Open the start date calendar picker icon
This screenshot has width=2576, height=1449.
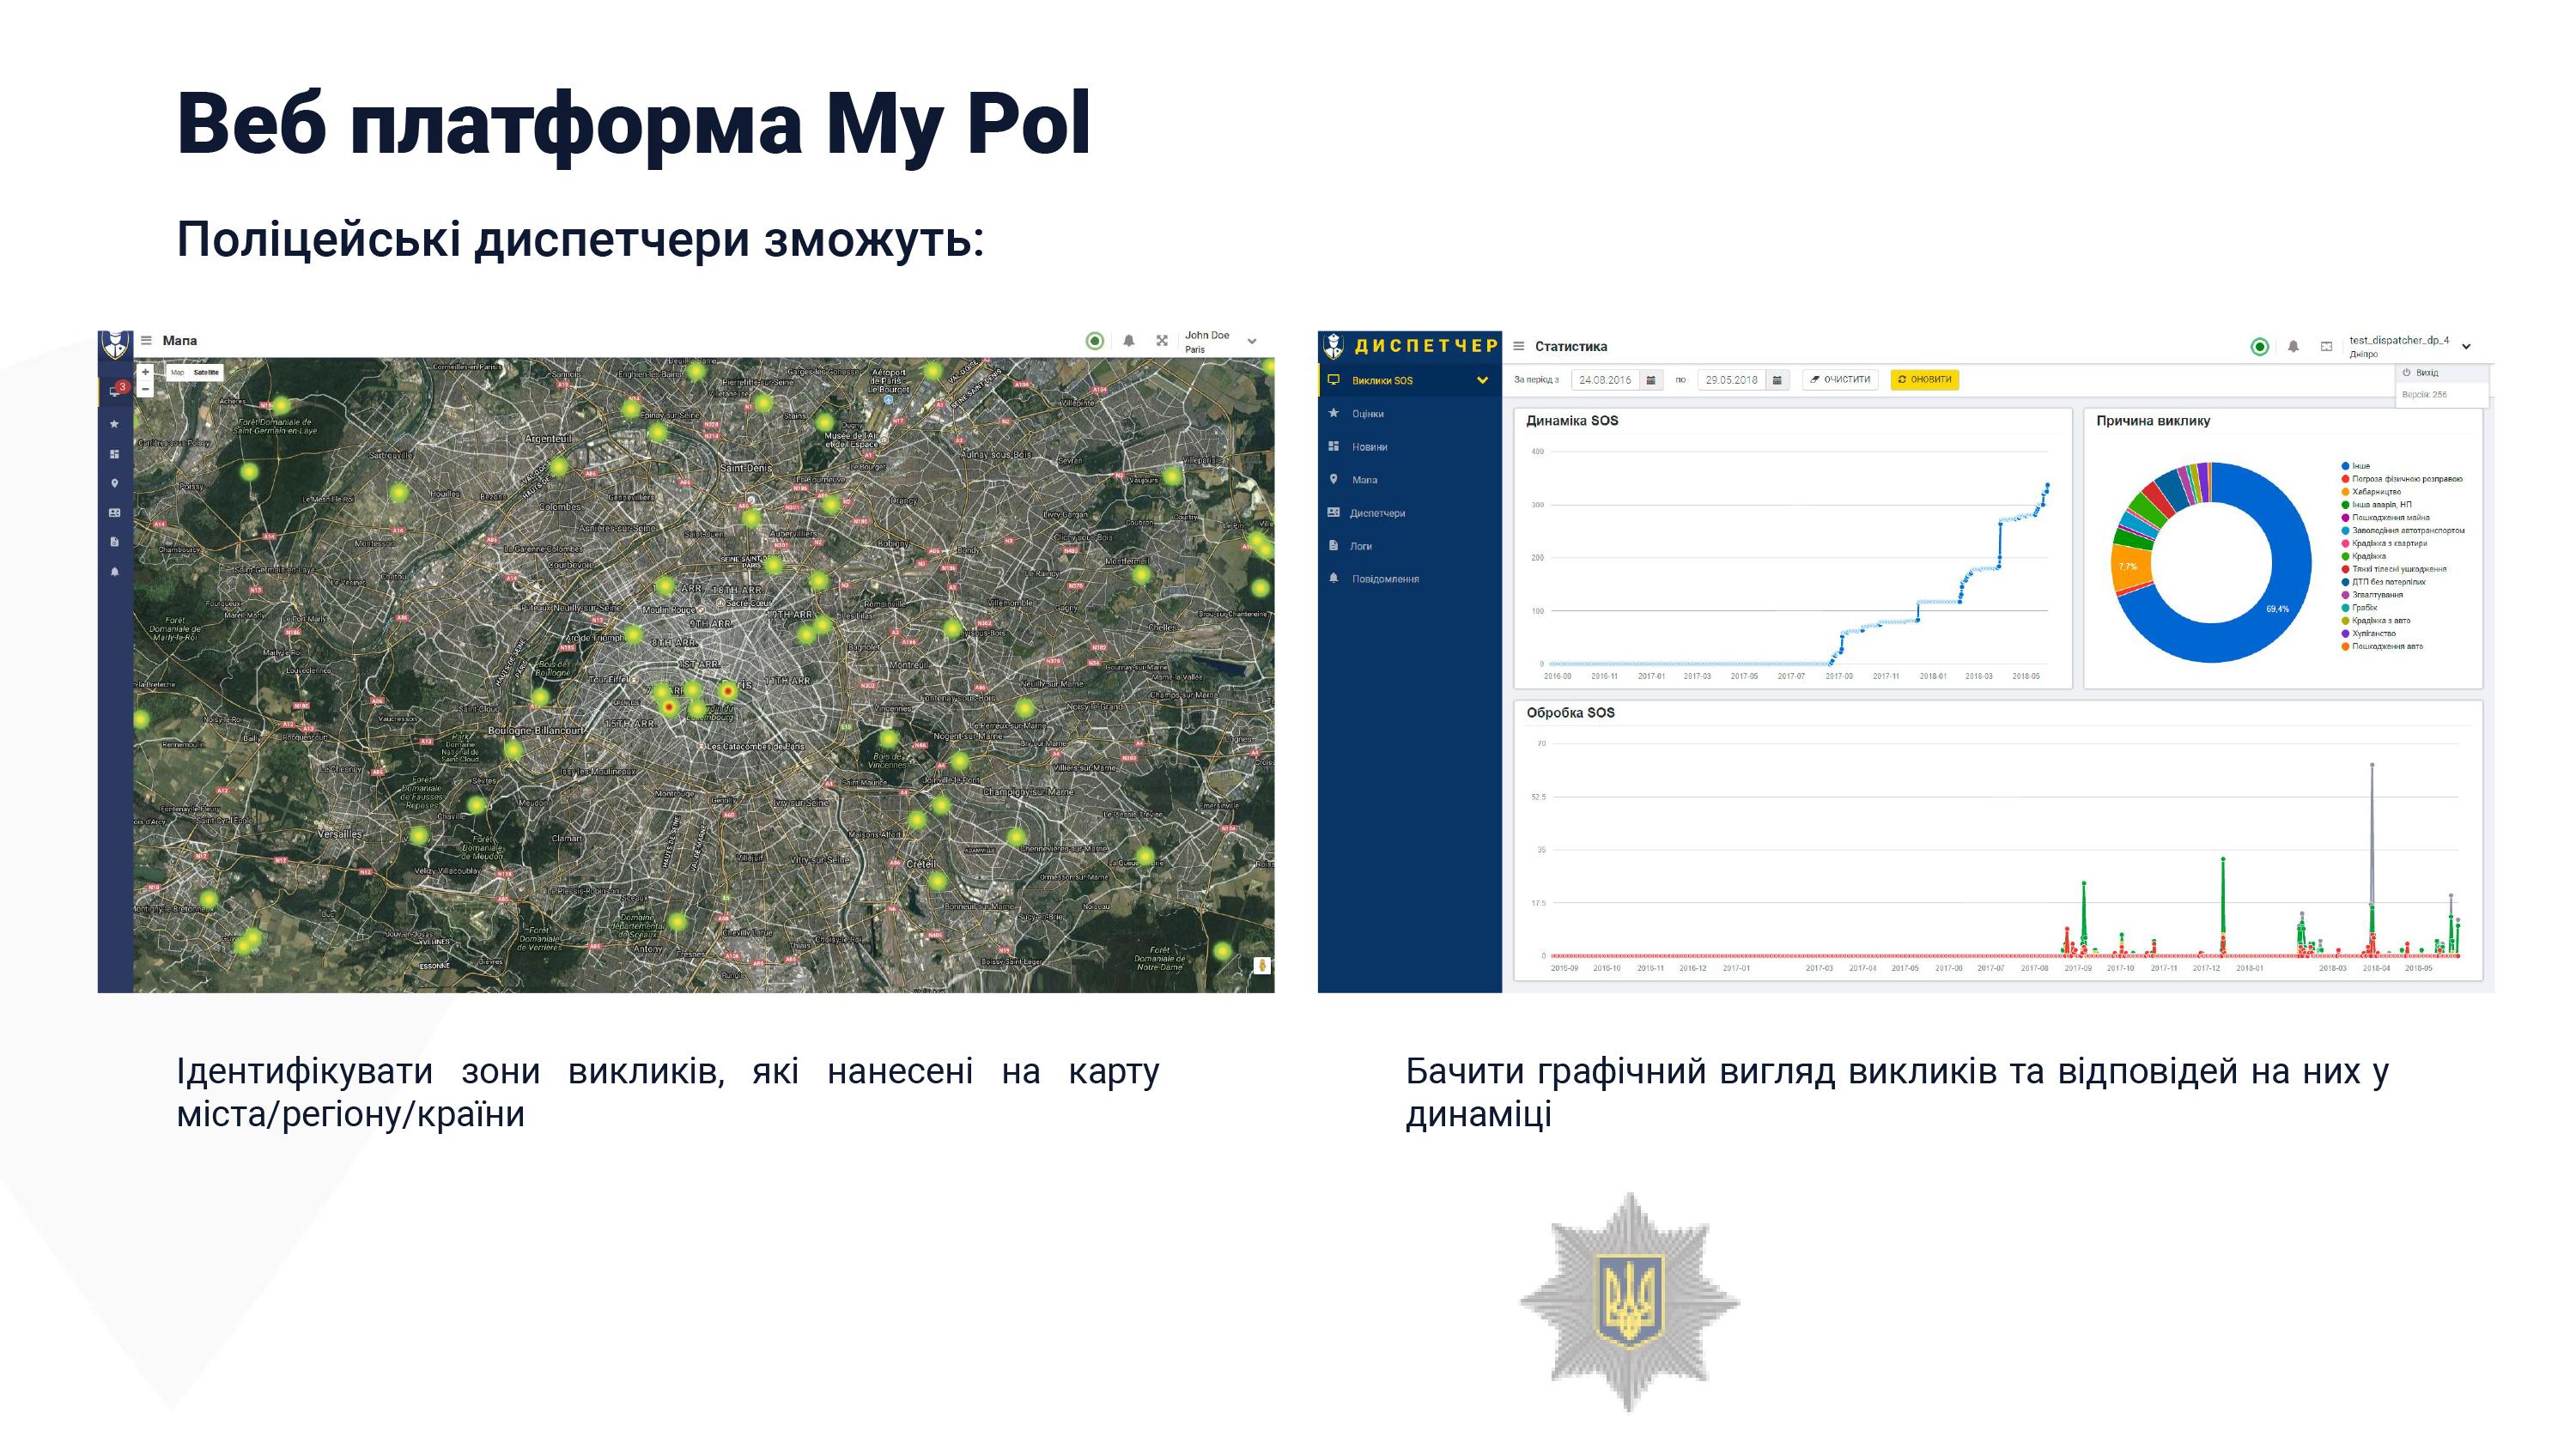click(1651, 380)
